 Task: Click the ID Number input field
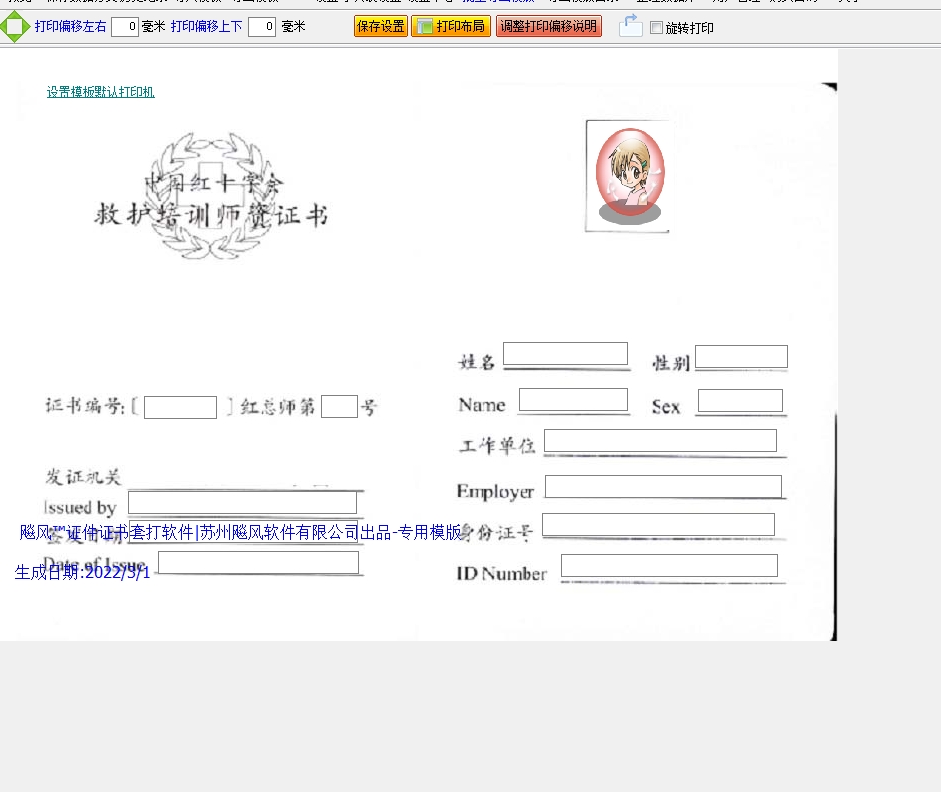click(669, 566)
